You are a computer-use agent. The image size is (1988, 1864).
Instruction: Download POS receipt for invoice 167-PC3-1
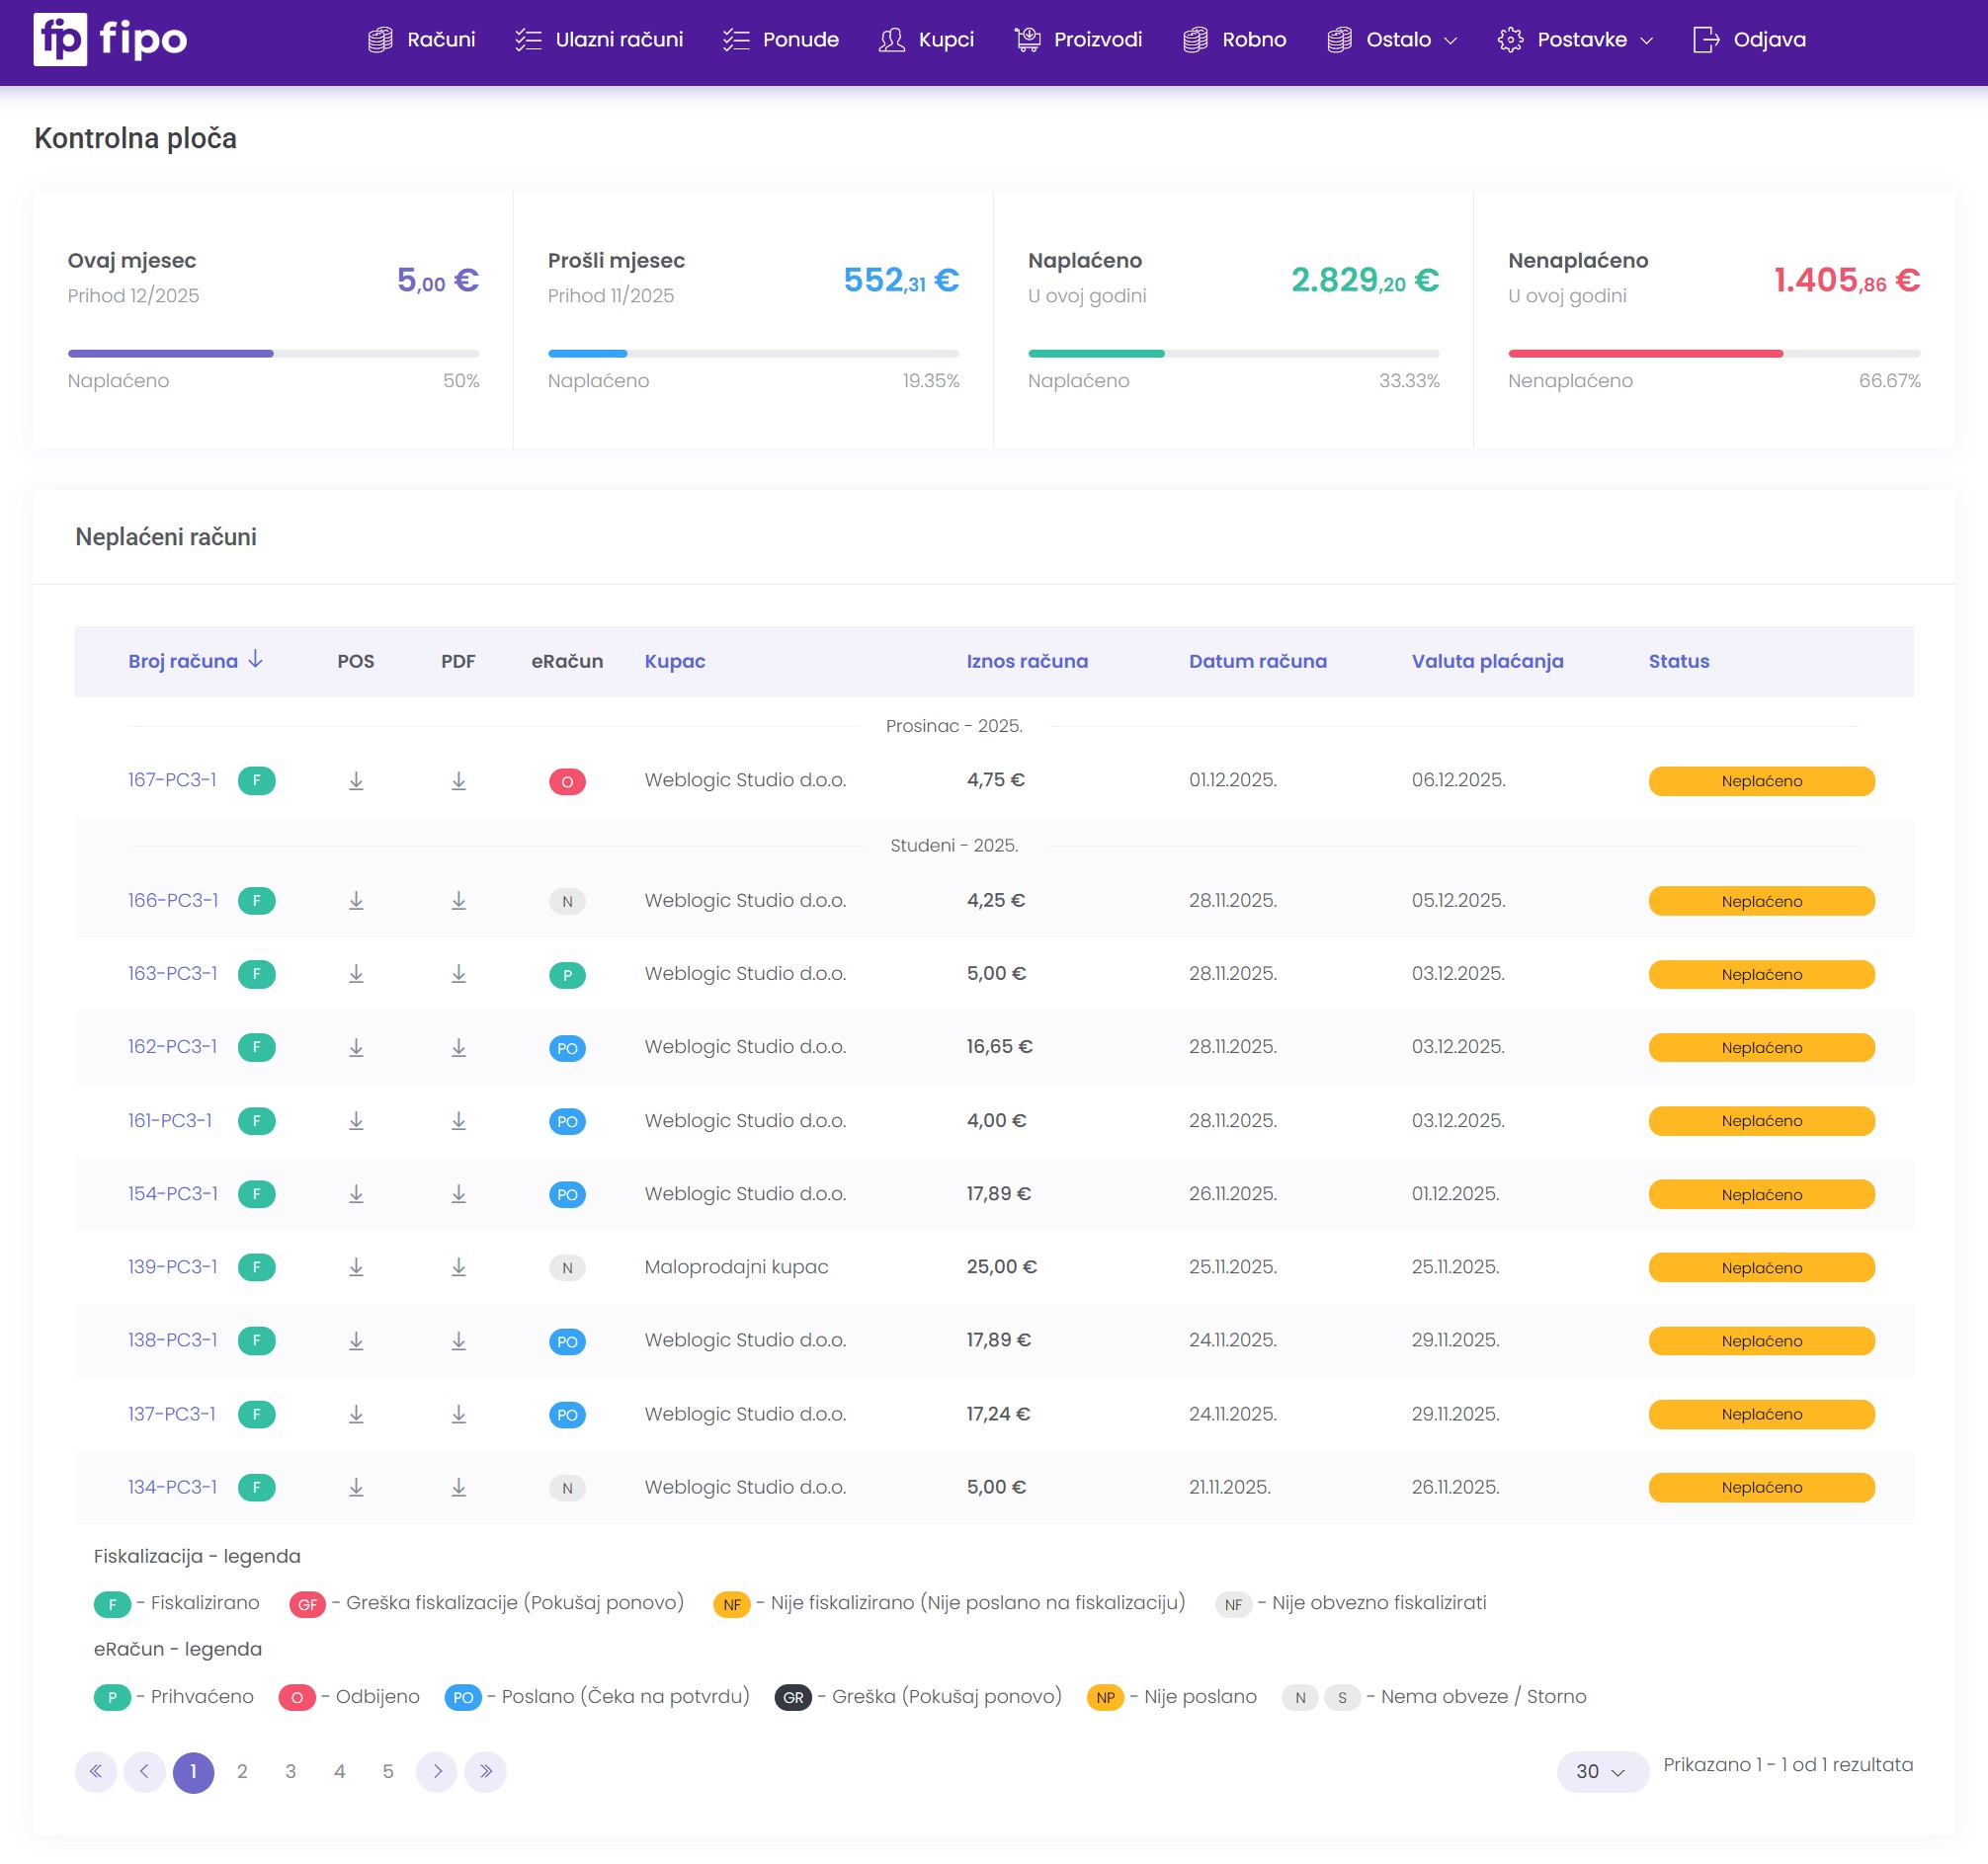pyautogui.click(x=356, y=781)
